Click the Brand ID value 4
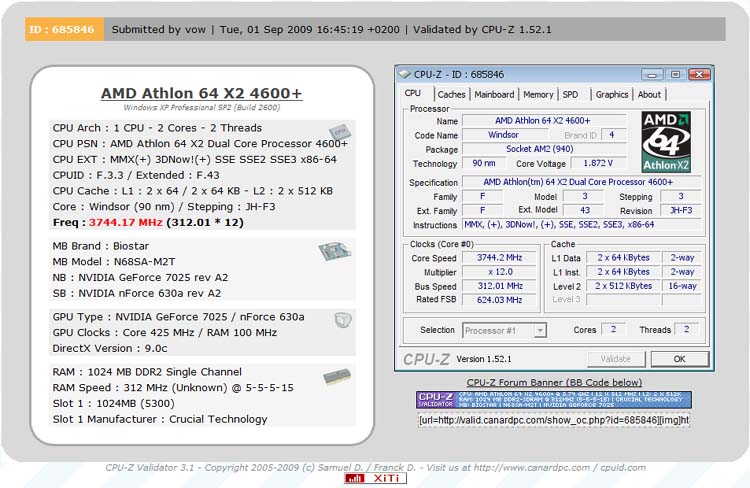 pyautogui.click(x=612, y=135)
